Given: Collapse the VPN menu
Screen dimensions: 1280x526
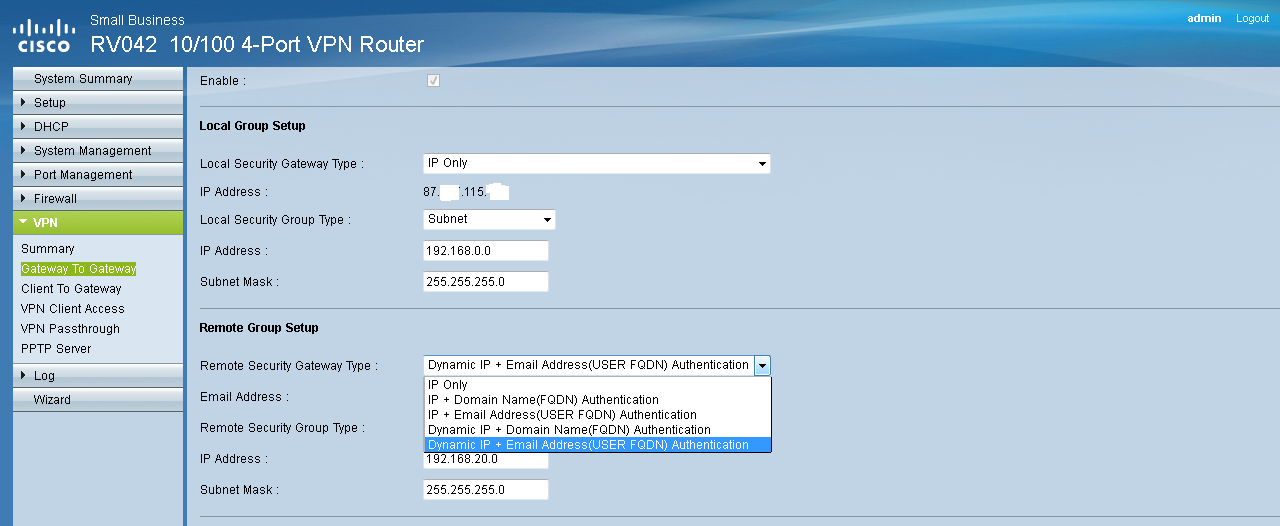Looking at the screenshot, I should click(98, 223).
